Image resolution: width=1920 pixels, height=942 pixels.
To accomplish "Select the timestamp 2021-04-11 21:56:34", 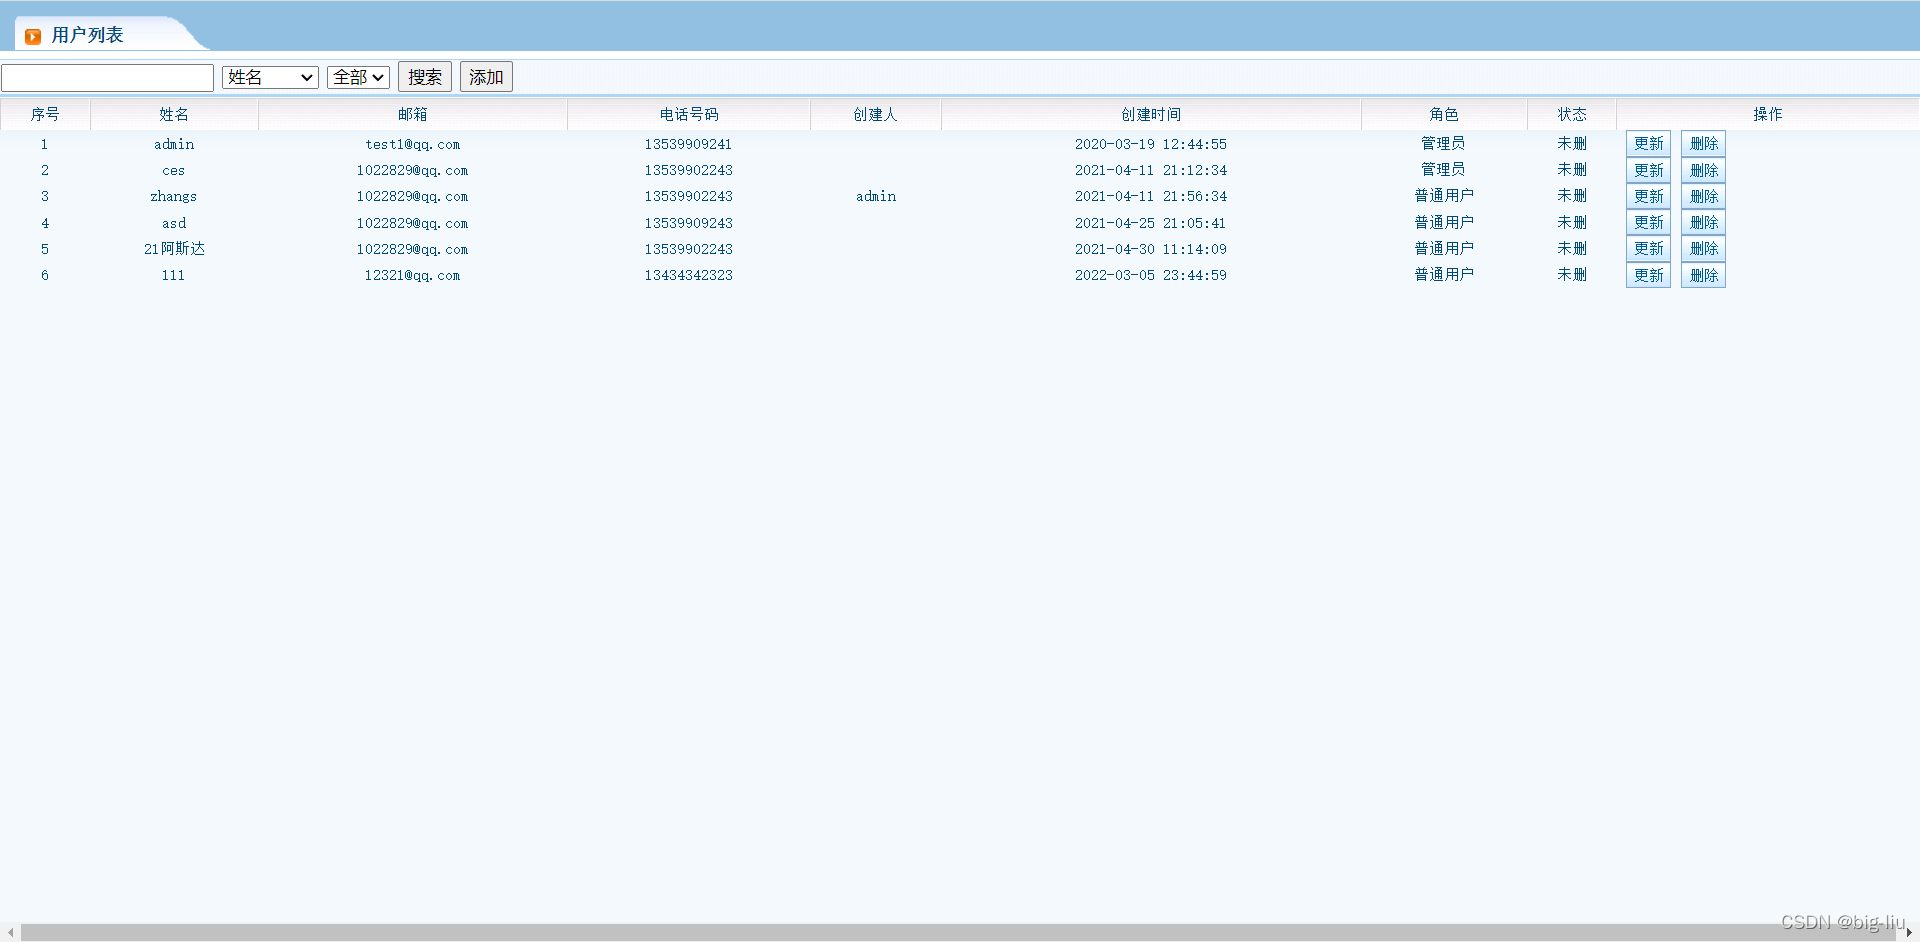I will (x=1151, y=196).
